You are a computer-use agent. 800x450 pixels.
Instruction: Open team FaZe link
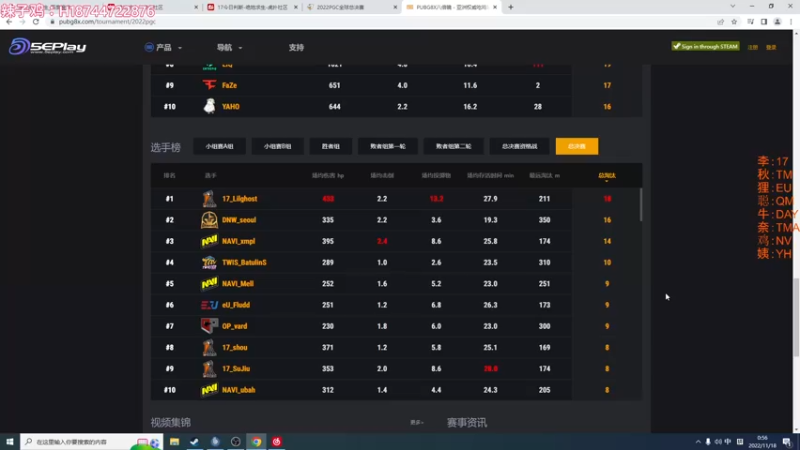click(229, 85)
